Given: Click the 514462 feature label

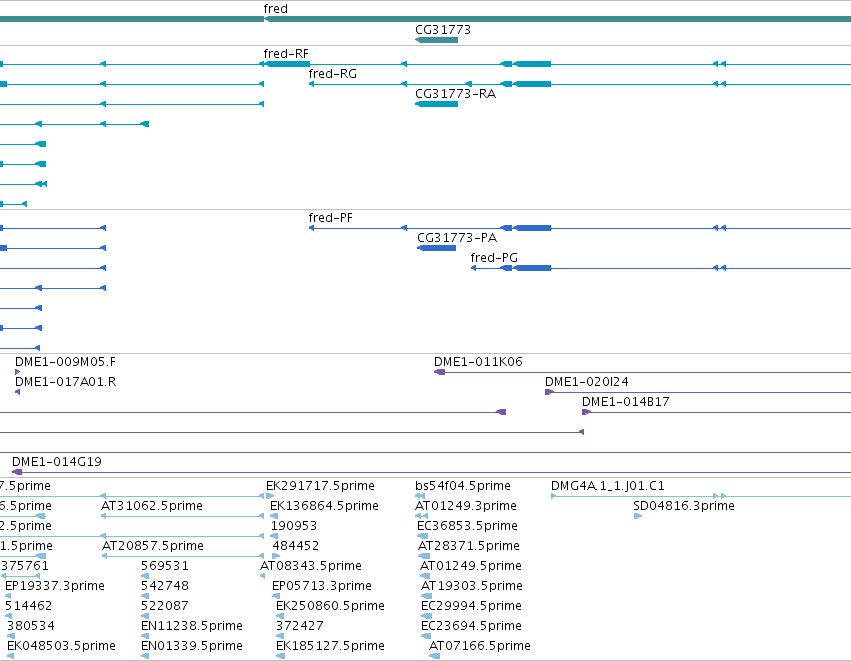Looking at the screenshot, I should coord(29,606).
